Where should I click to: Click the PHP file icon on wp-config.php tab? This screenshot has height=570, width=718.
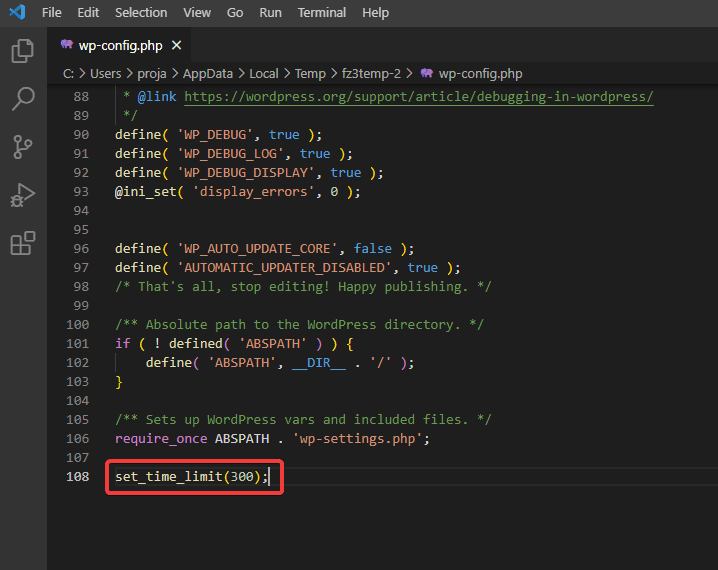click(67, 45)
